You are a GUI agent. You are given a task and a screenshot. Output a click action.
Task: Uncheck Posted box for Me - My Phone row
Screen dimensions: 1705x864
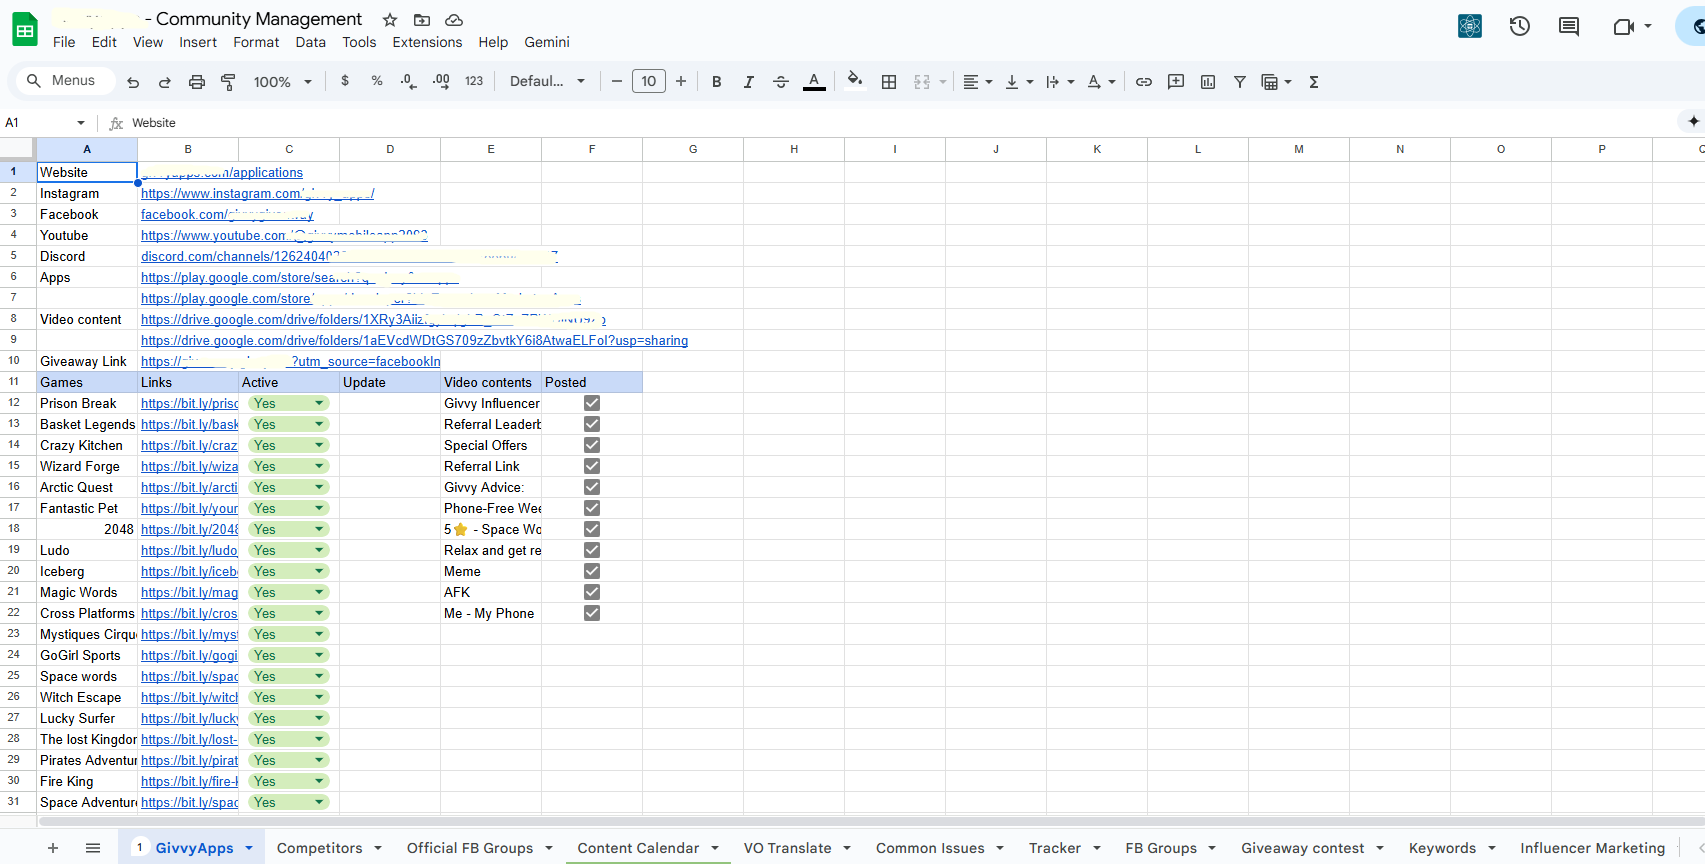pyautogui.click(x=592, y=613)
